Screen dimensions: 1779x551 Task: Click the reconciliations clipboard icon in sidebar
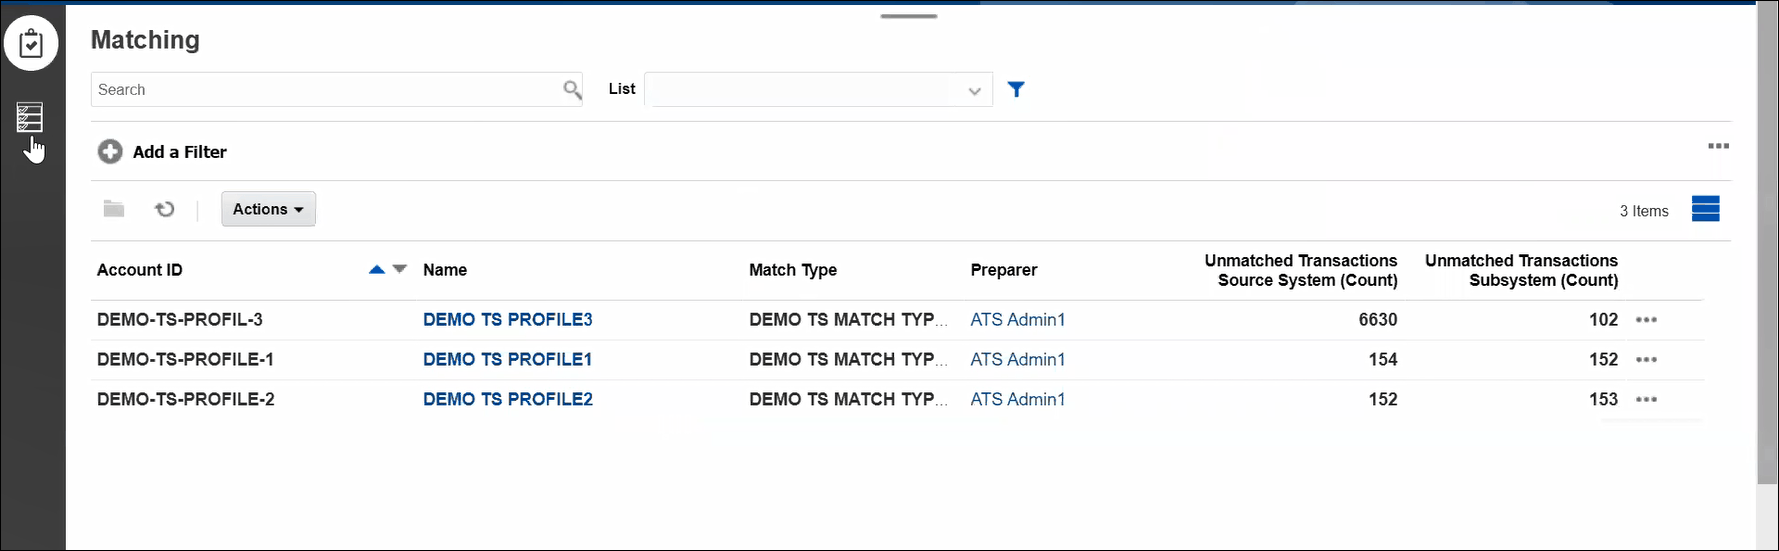tap(31, 43)
